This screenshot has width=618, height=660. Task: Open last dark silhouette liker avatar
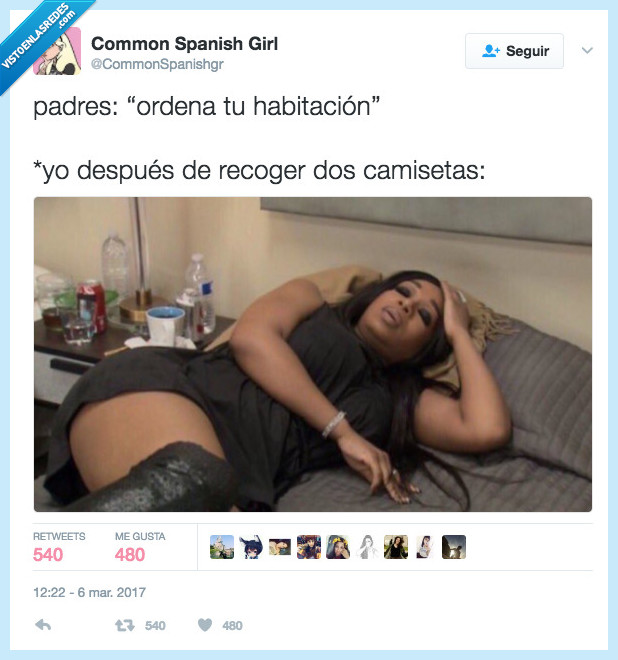(454, 547)
